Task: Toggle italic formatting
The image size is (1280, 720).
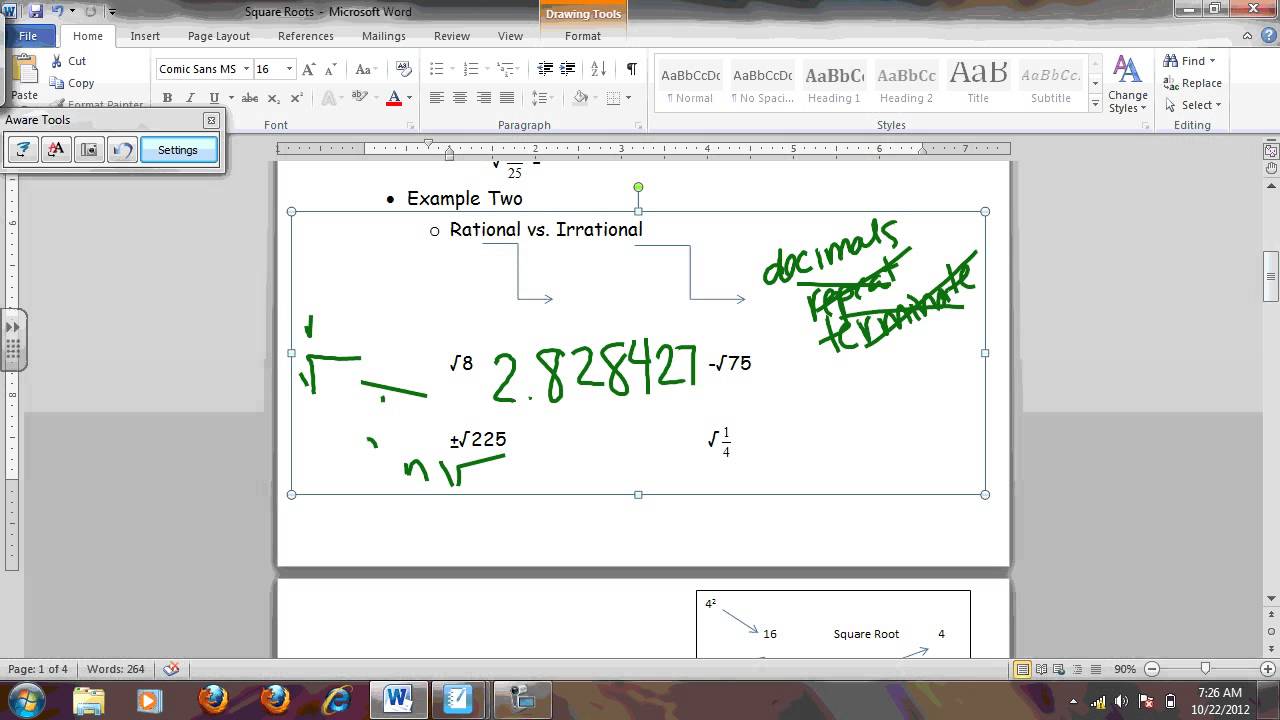Action: tap(190, 98)
